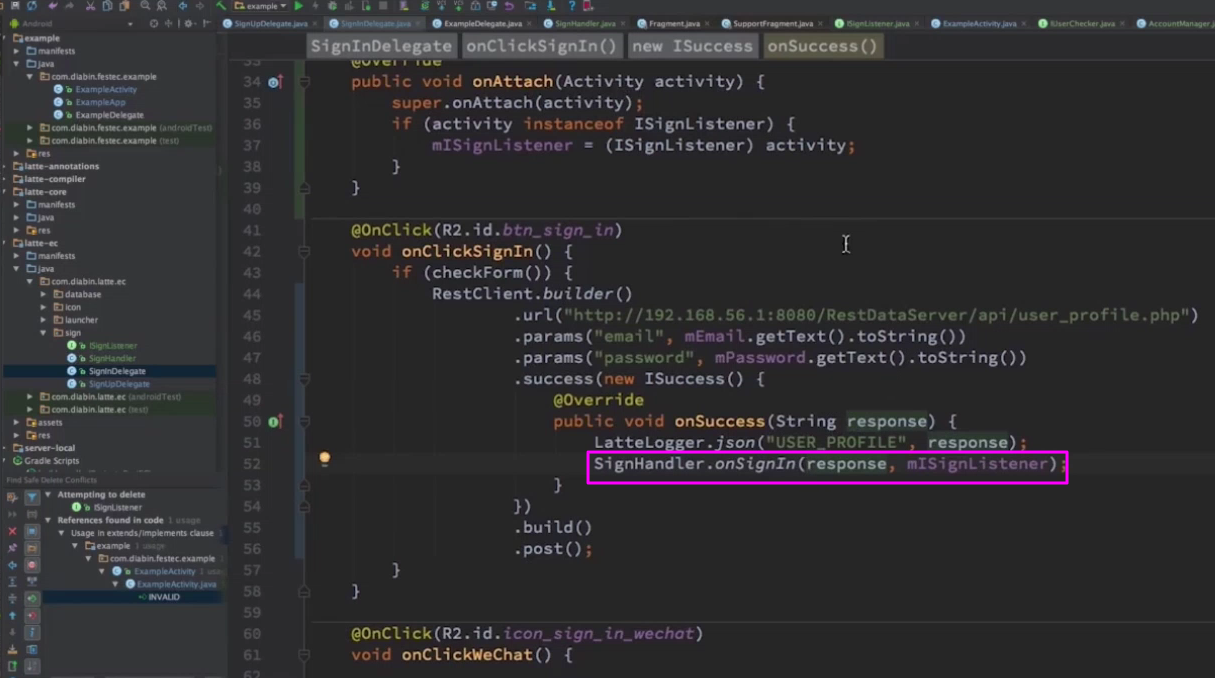Open the example run configuration dropdown

(x=261, y=6)
